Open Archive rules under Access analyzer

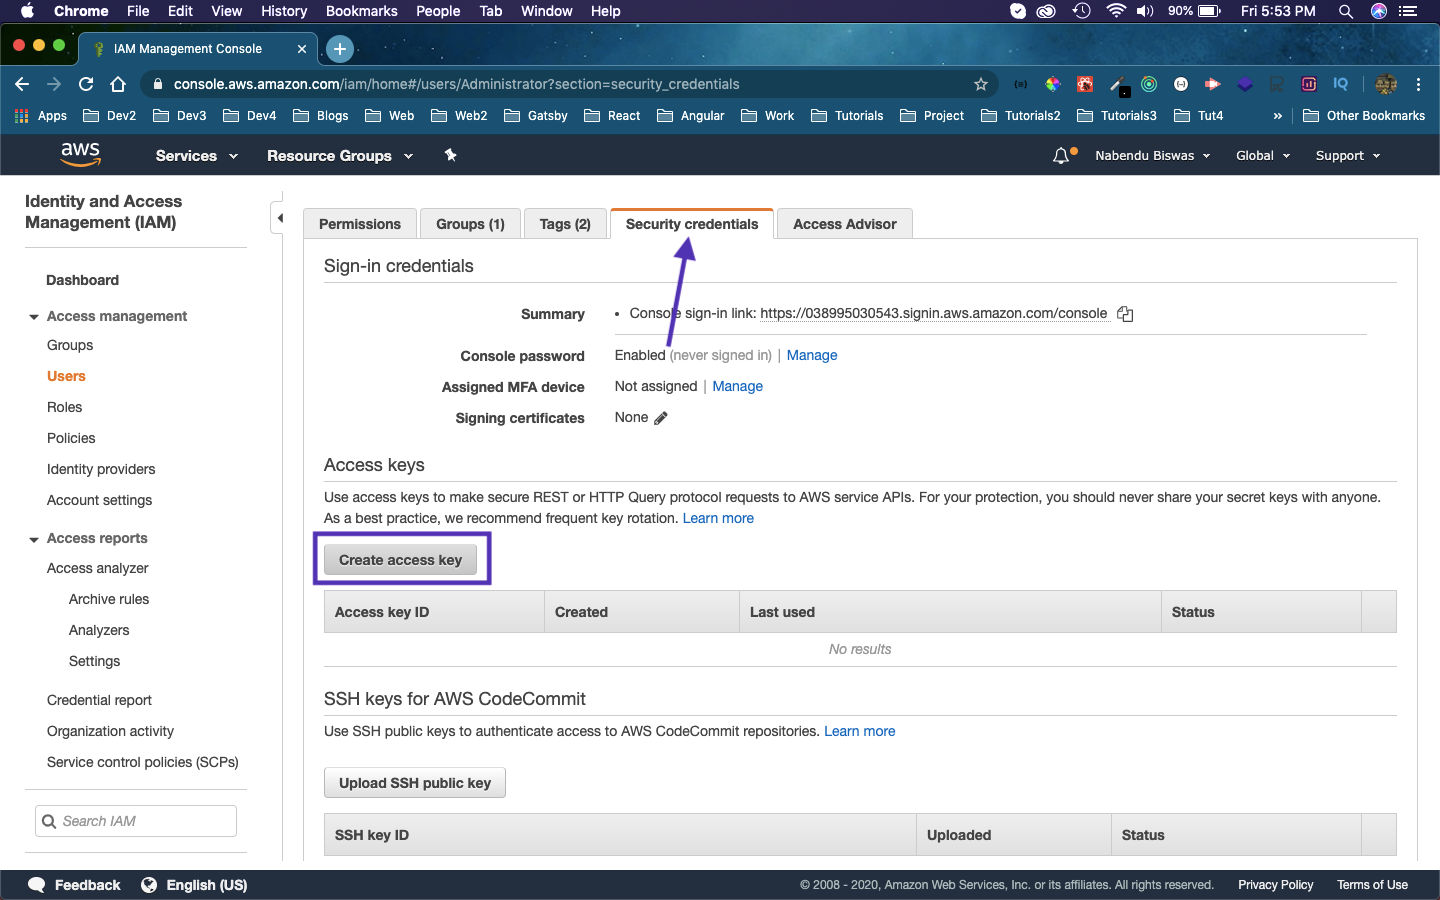click(109, 599)
